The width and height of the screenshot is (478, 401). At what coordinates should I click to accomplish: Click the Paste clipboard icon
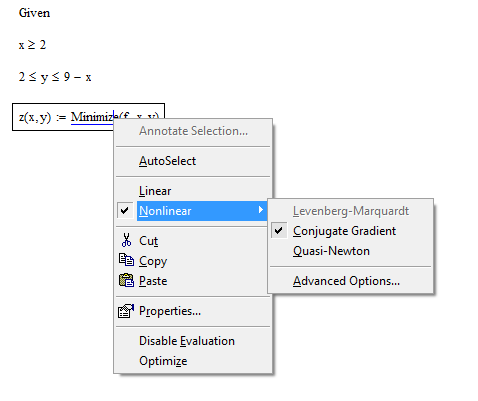[x=126, y=280]
